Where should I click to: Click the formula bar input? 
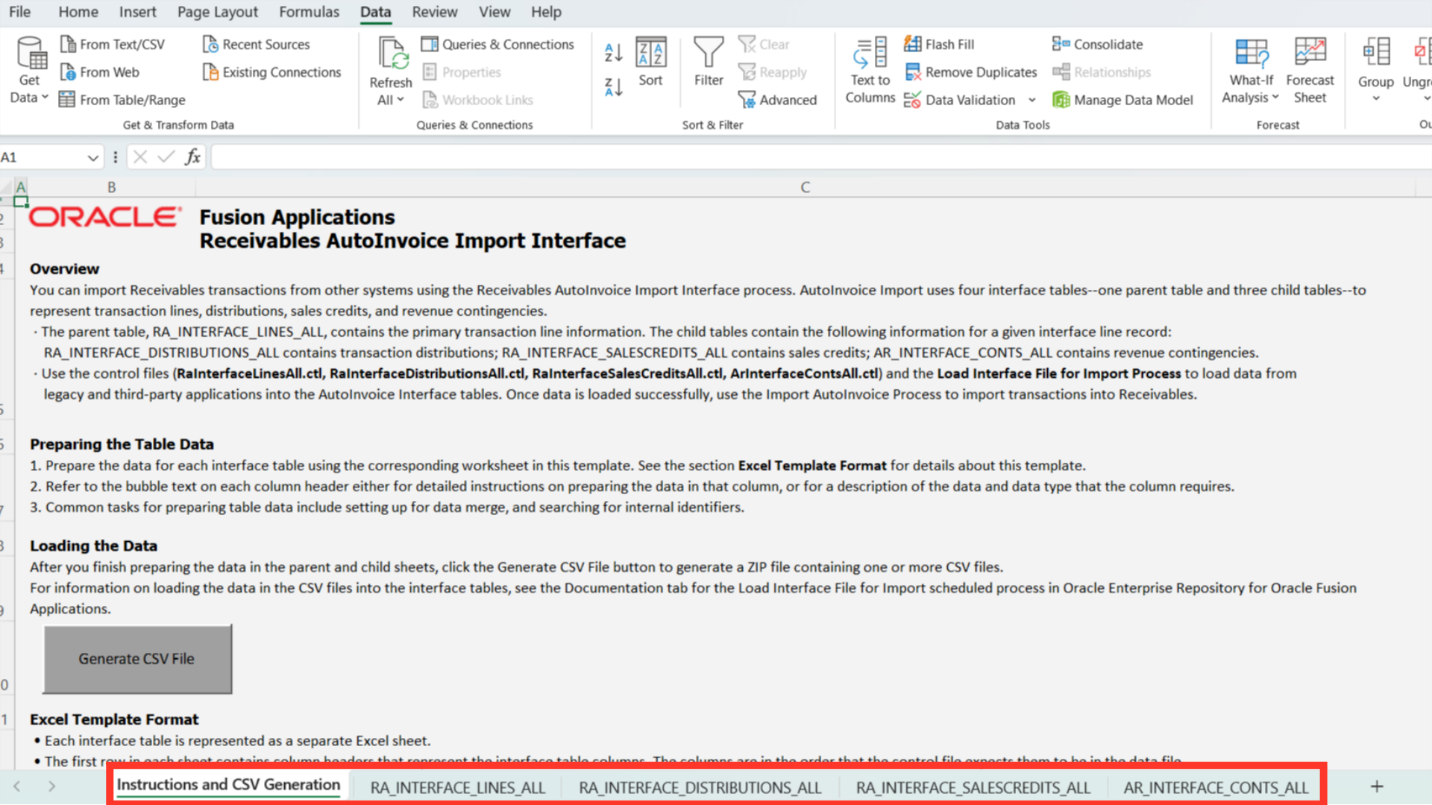tap(821, 157)
